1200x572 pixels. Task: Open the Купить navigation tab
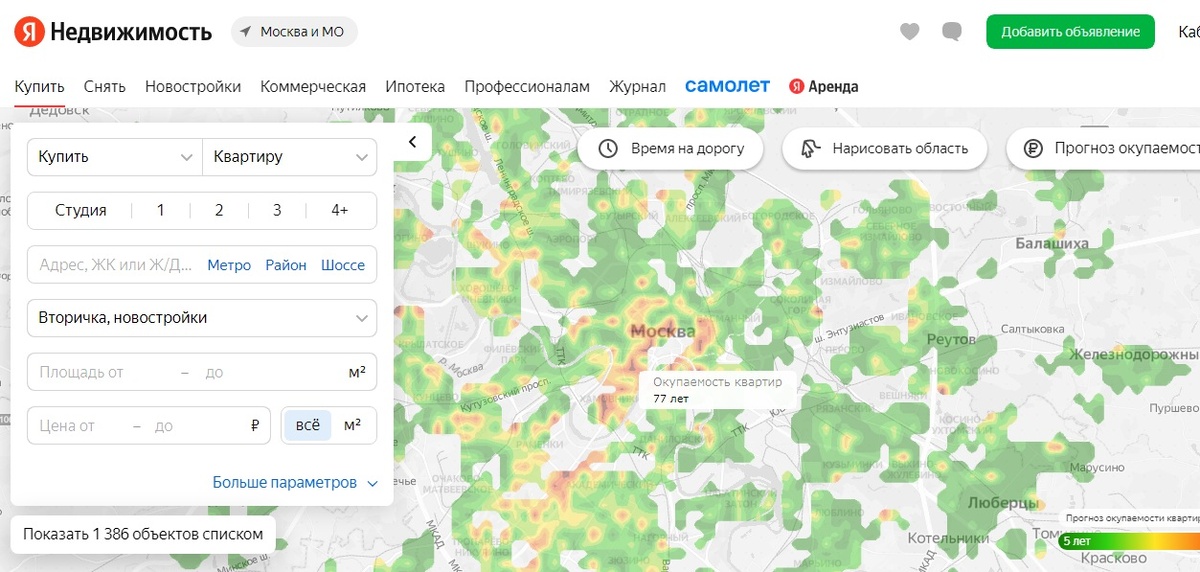(x=40, y=87)
